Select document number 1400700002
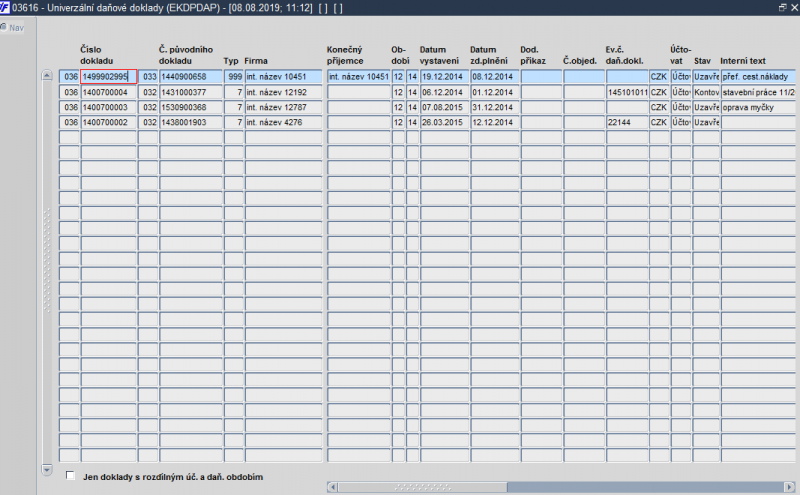The image size is (800, 495). click(x=109, y=122)
